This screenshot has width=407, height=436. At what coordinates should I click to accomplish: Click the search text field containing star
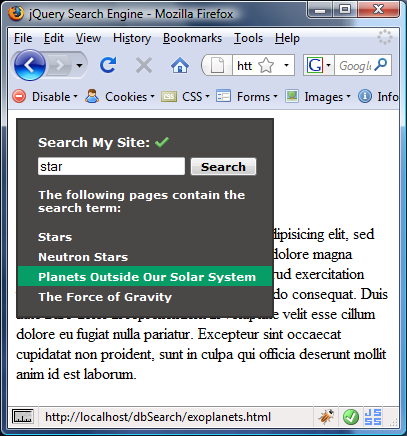[x=111, y=166]
